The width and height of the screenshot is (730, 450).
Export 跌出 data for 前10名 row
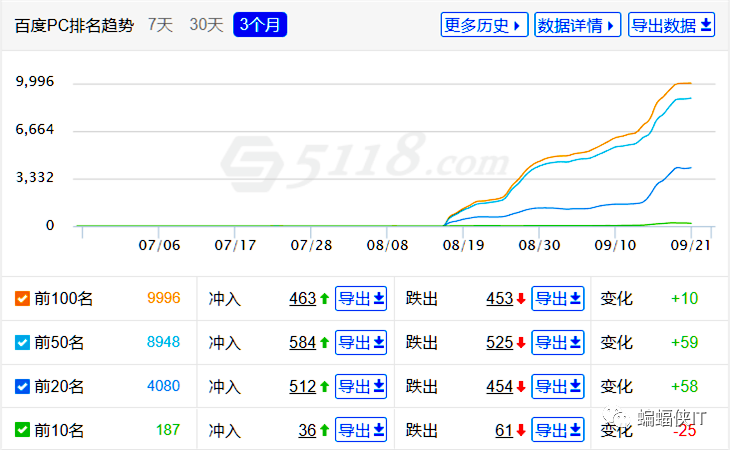(558, 430)
